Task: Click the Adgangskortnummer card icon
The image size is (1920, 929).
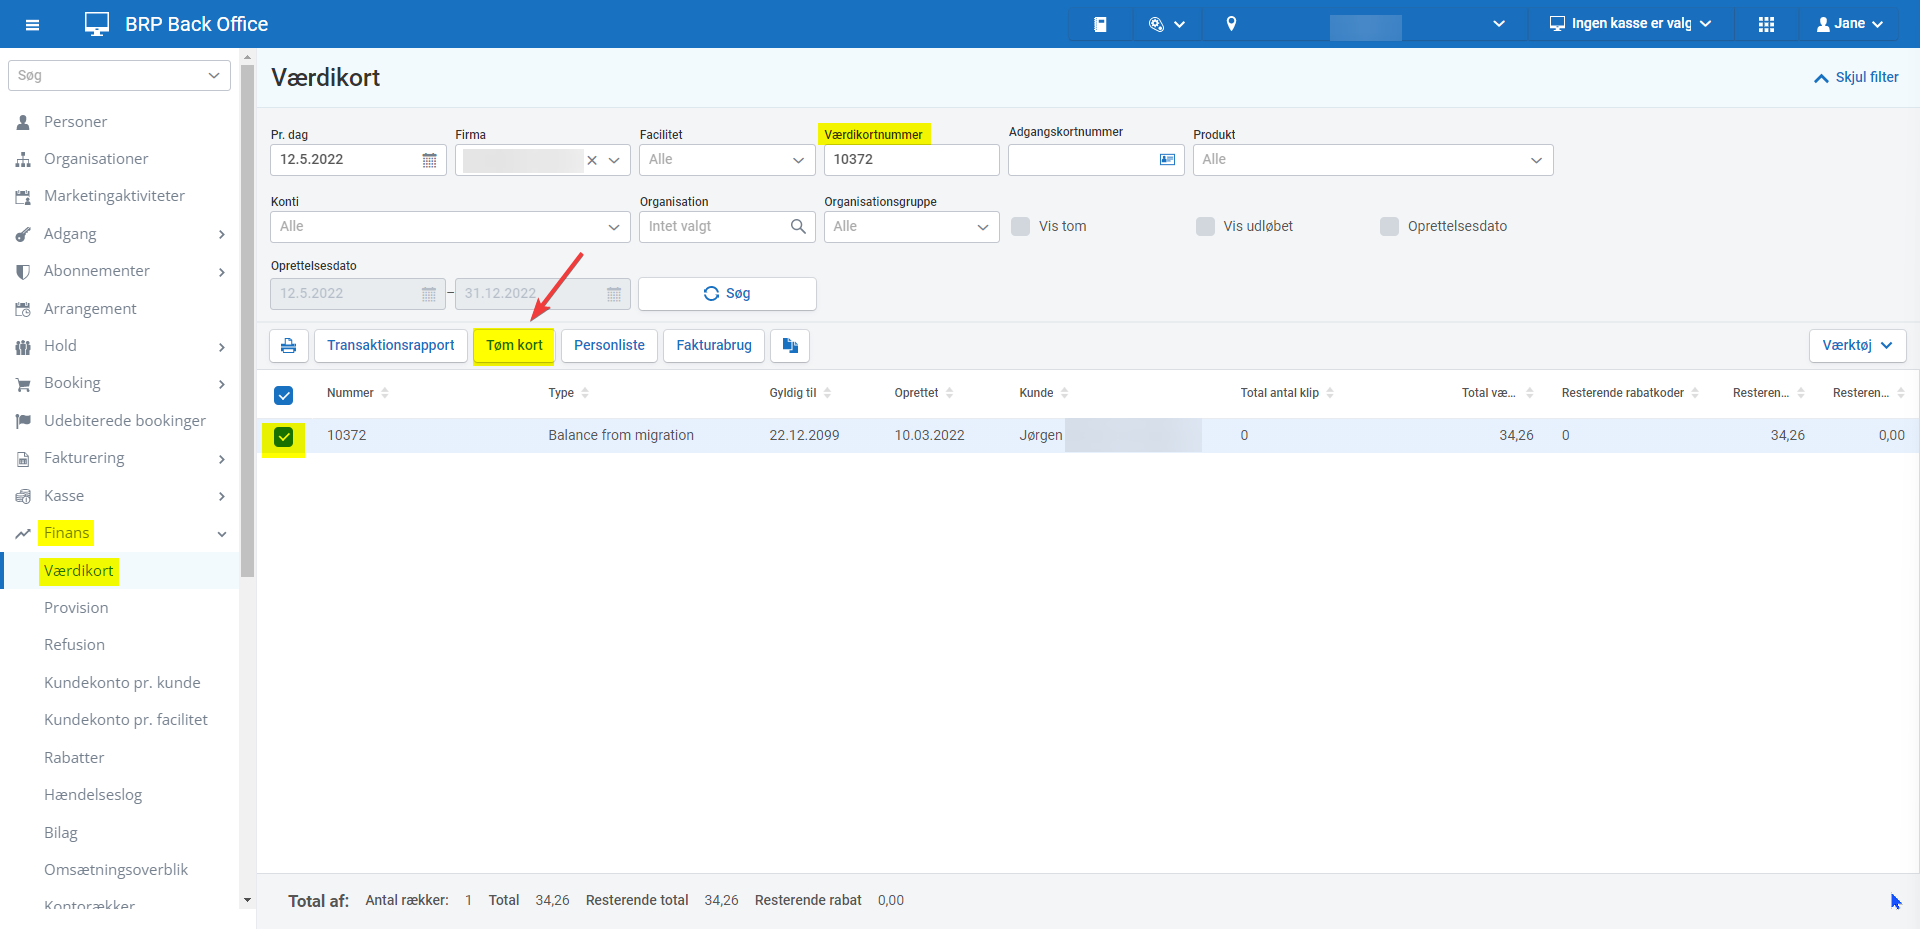Action: point(1167,160)
